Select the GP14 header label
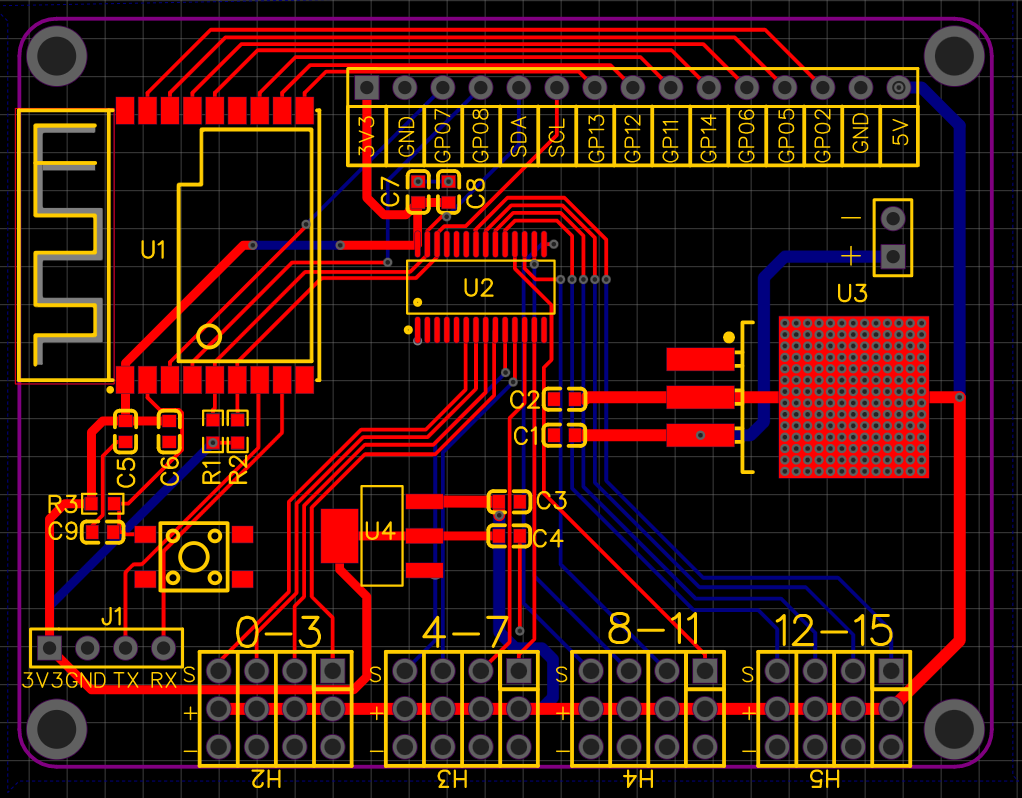This screenshot has height=798, width=1022. click(x=708, y=137)
